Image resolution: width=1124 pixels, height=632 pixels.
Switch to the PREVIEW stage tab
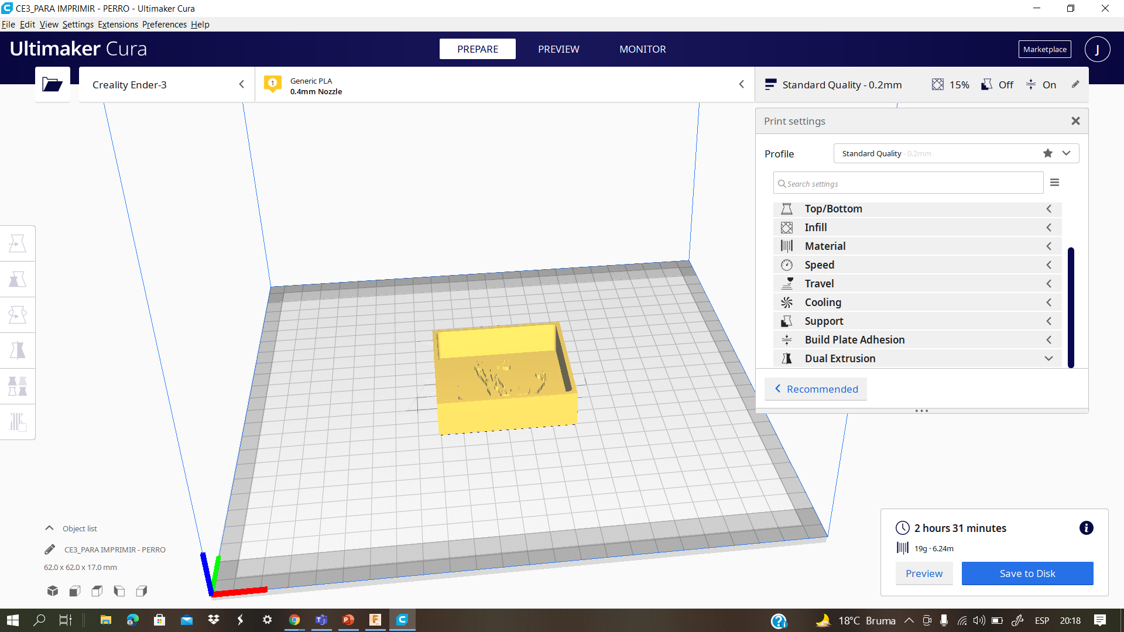coord(558,49)
